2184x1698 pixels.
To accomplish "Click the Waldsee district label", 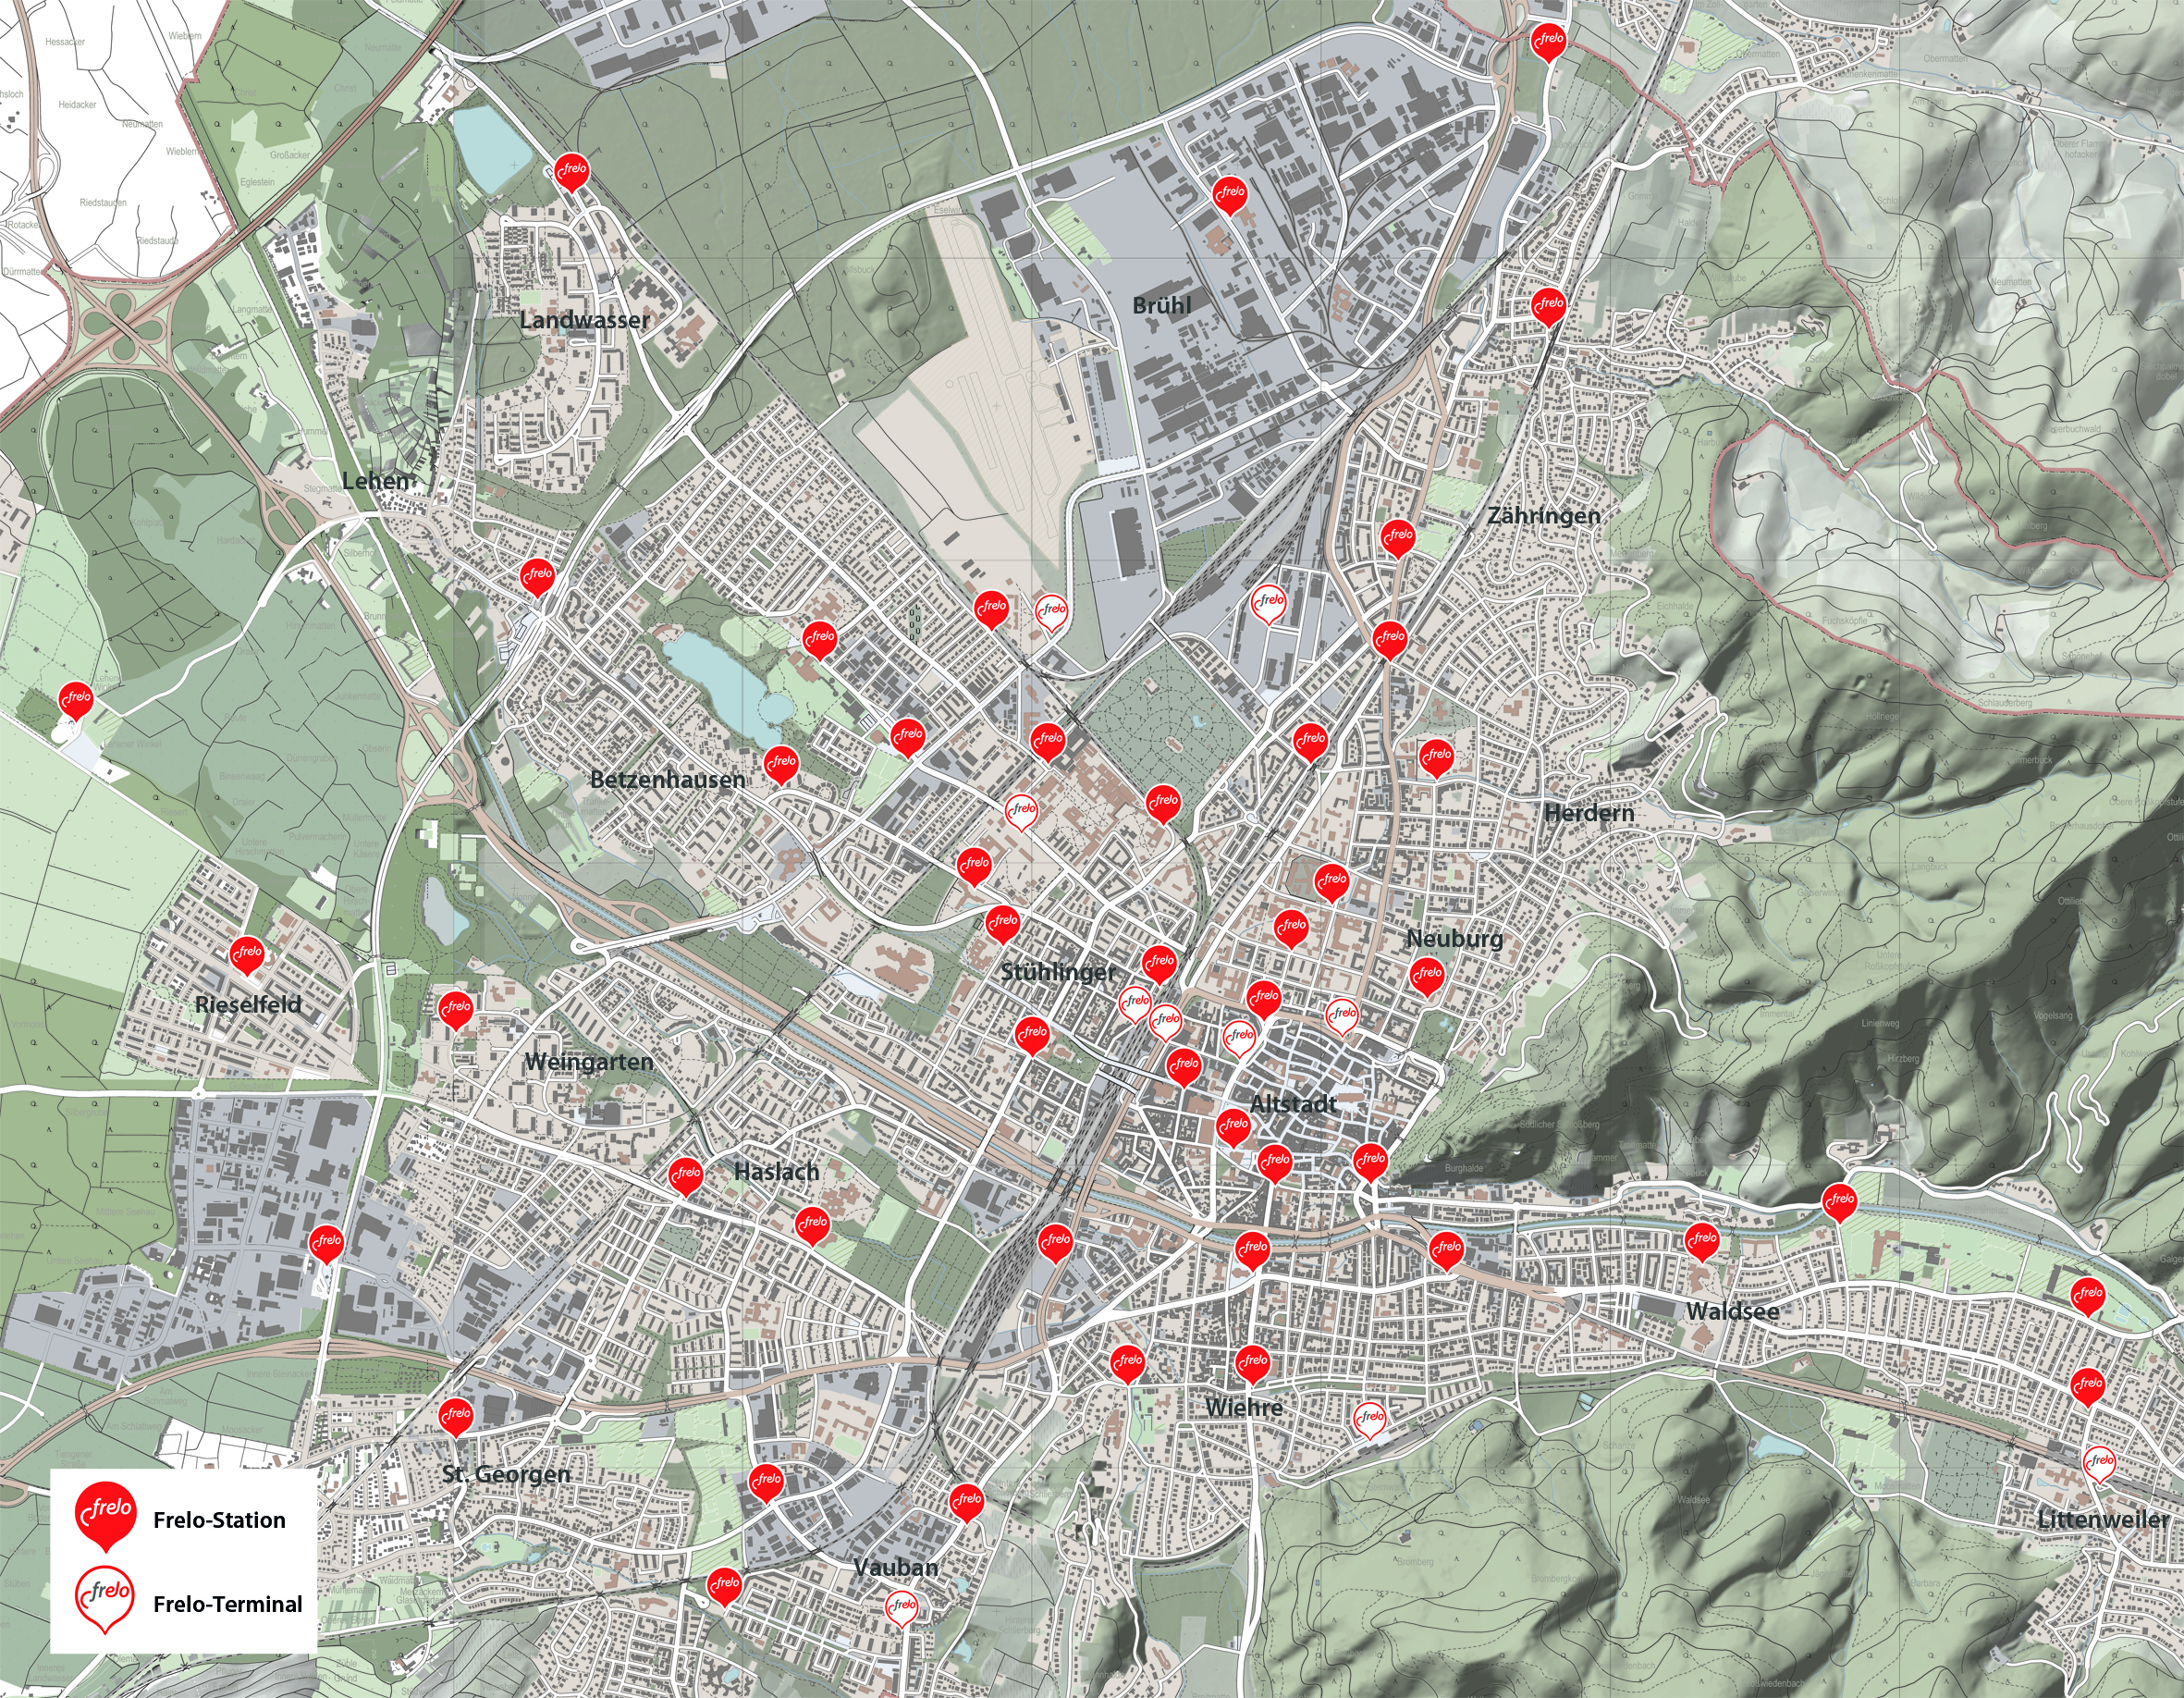I will click(1732, 1311).
